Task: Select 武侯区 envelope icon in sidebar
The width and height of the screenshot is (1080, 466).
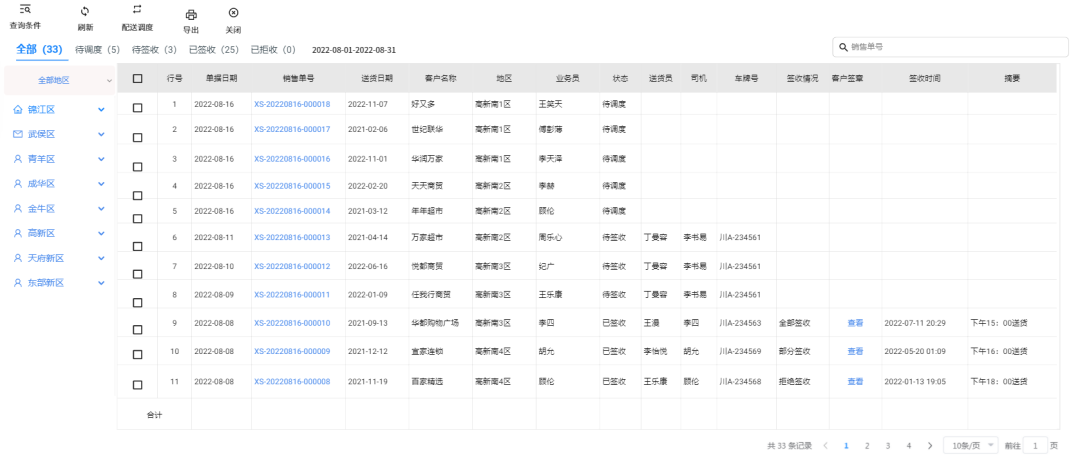Action: pos(18,134)
